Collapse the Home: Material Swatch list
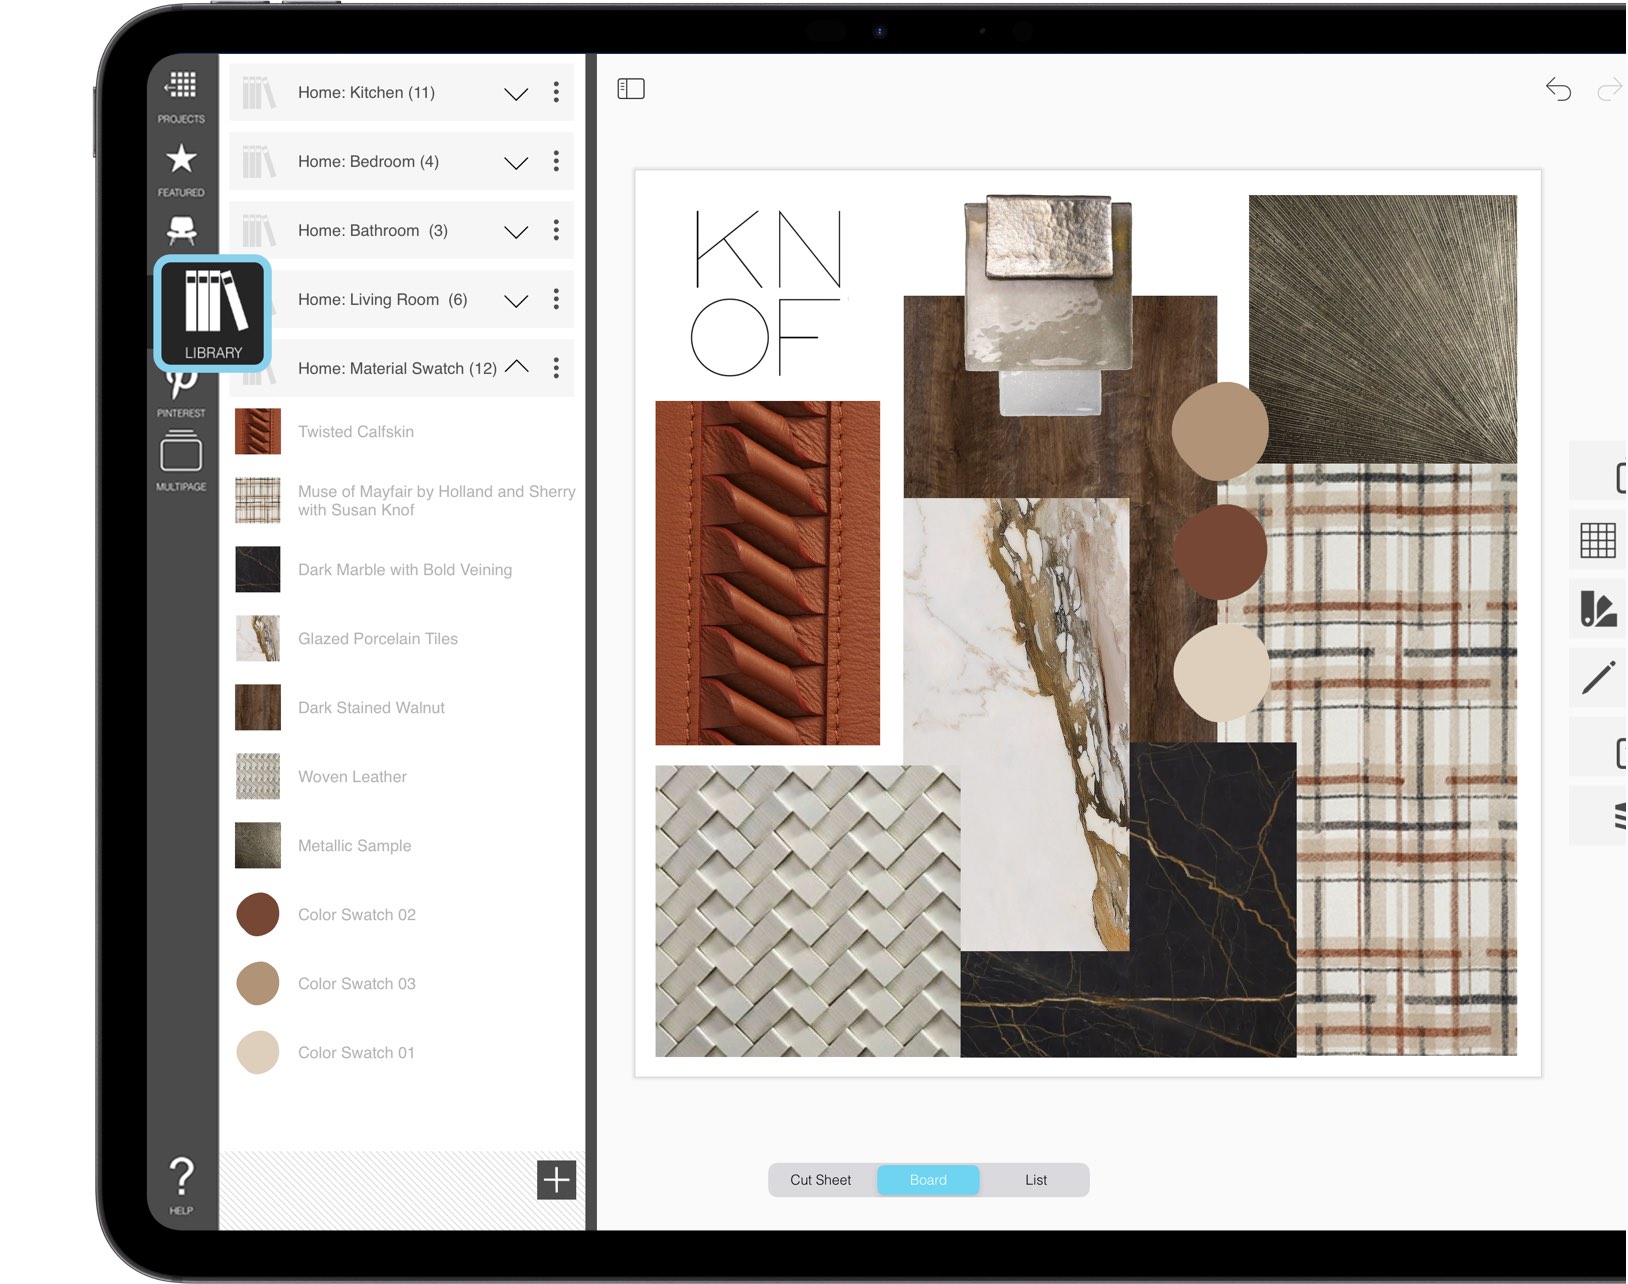 point(518,367)
